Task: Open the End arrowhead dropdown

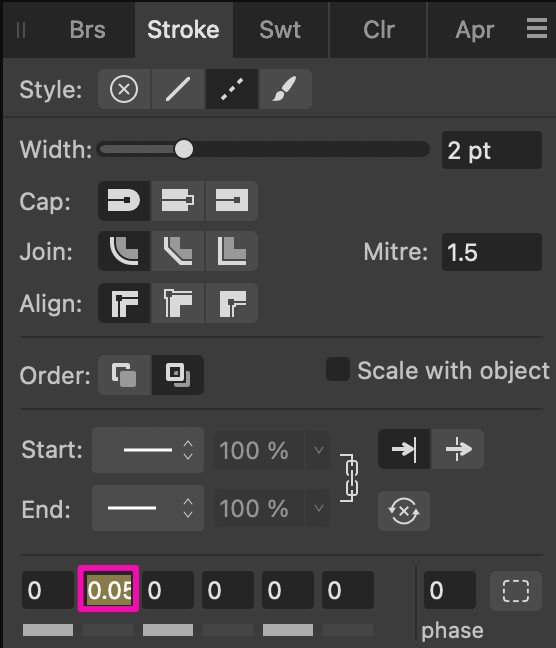Action: [x=148, y=508]
